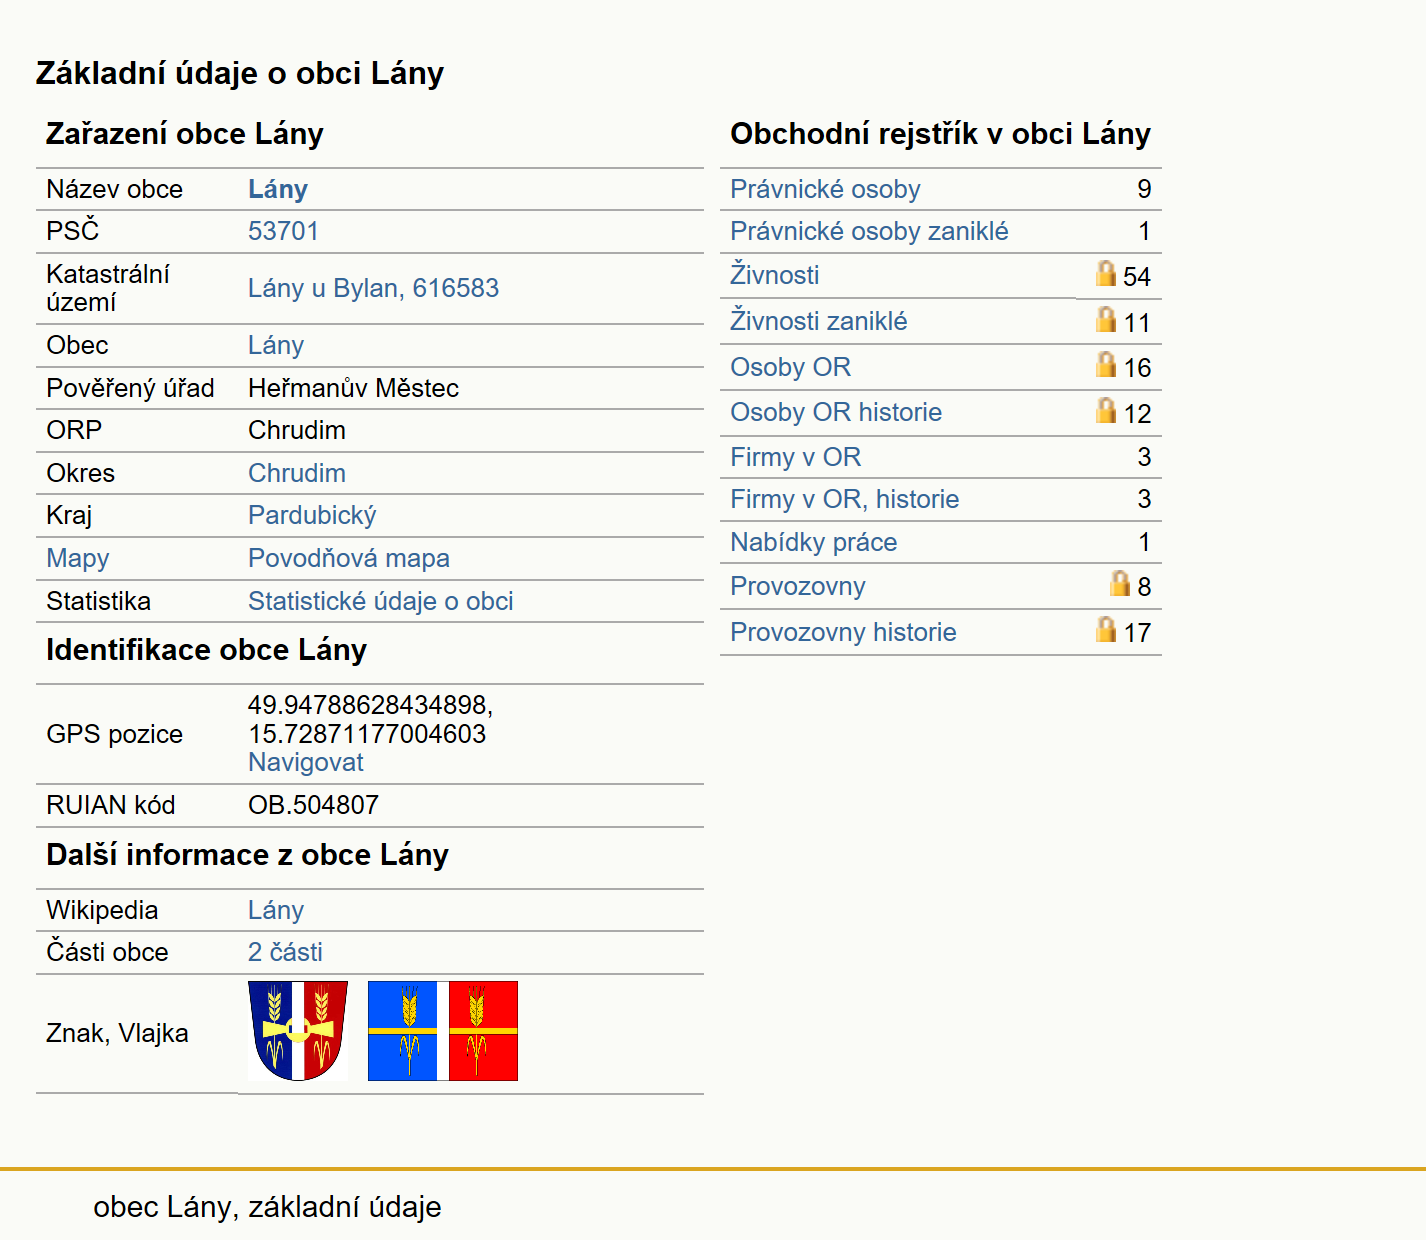The image size is (1426, 1240).
Task: Open the Provozovny link
Action: tap(798, 586)
